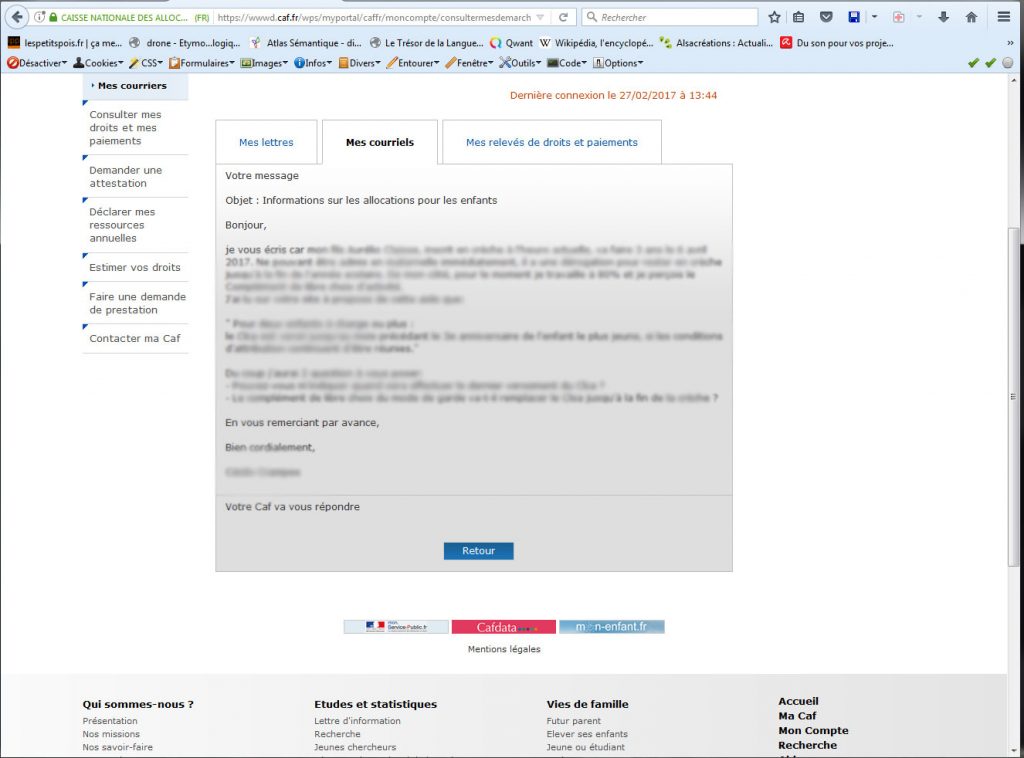This screenshot has width=1024, height=758.
Task: Expand the Désactiver developer toolbar menu
Action: (37, 63)
